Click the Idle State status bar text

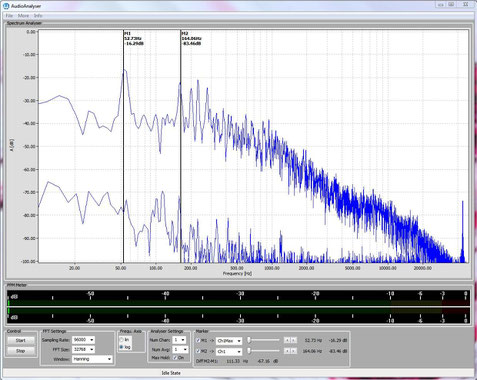171,373
